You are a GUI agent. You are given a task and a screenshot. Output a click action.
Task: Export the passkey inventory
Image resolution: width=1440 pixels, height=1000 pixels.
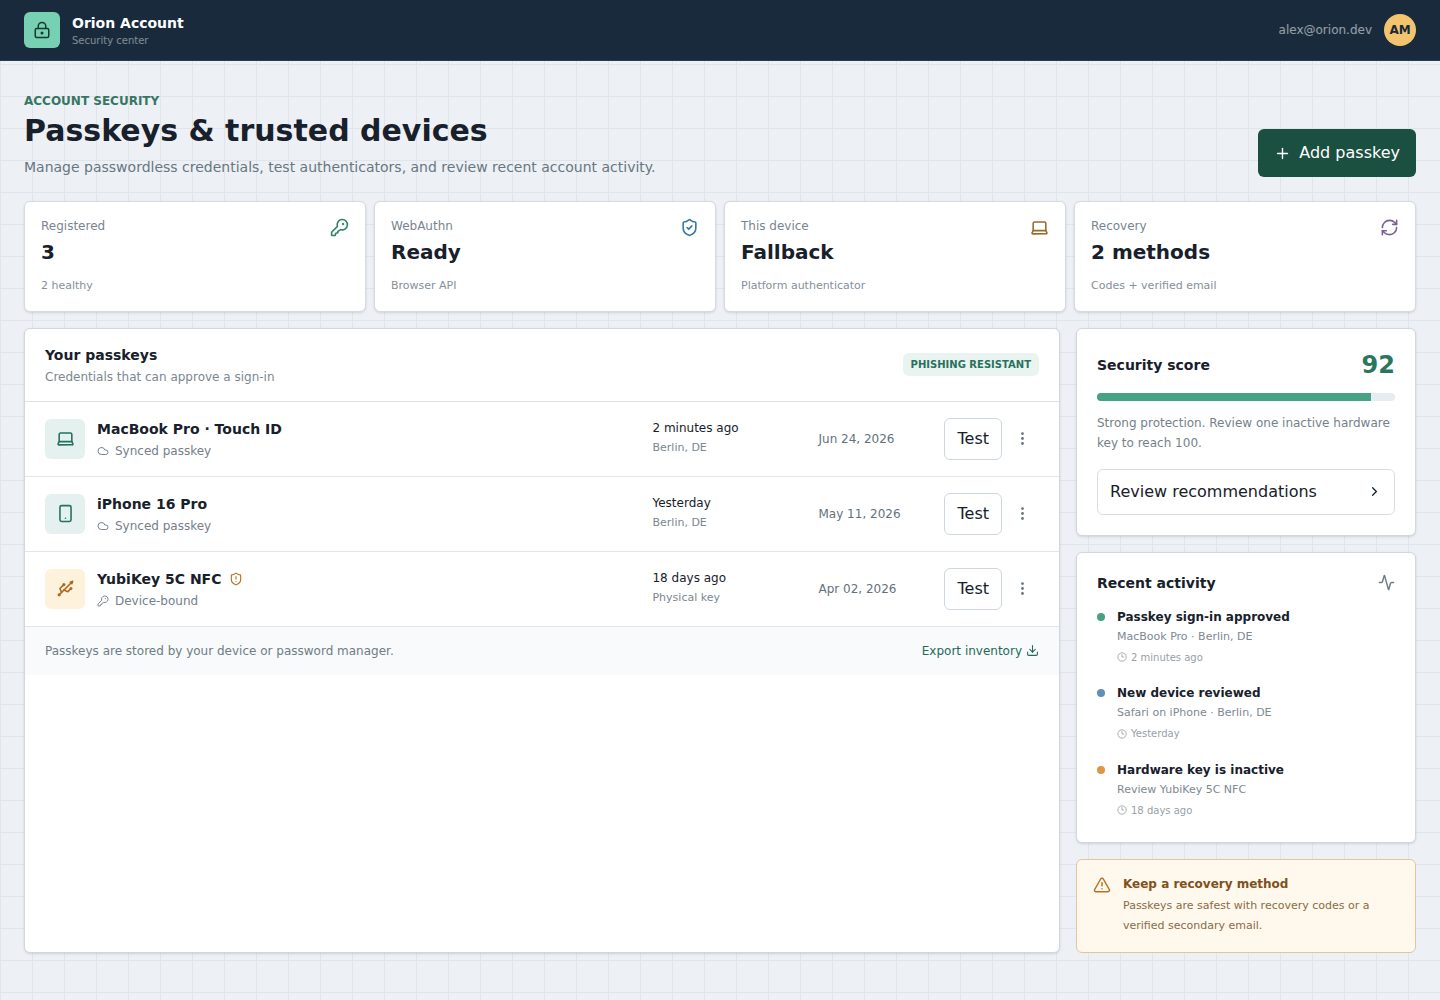pyautogui.click(x=980, y=651)
